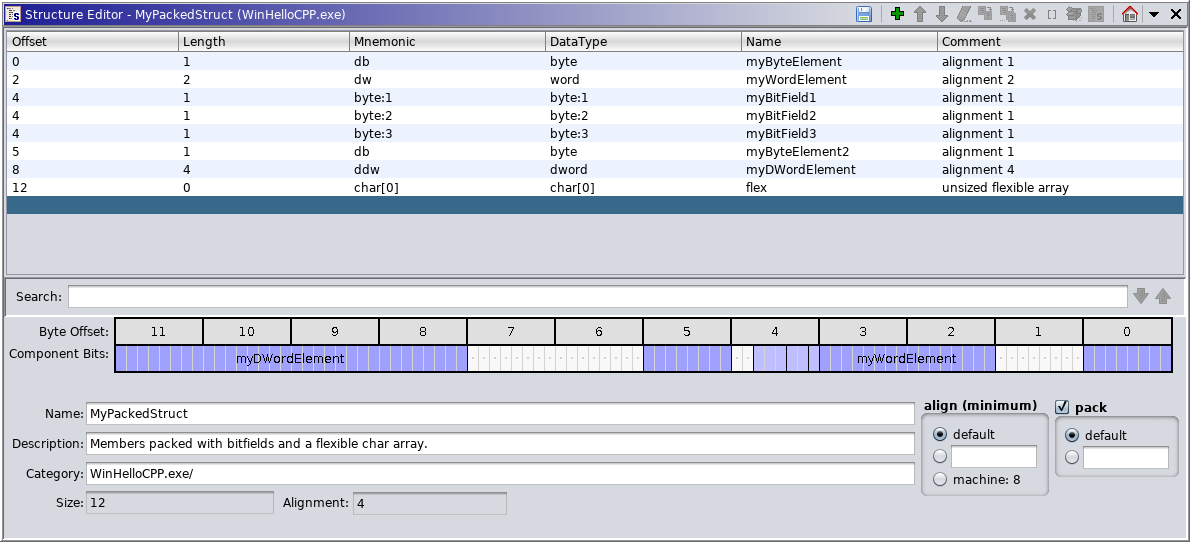This screenshot has height=542, width=1190.
Task: Click the DataType column header
Action: [643, 42]
